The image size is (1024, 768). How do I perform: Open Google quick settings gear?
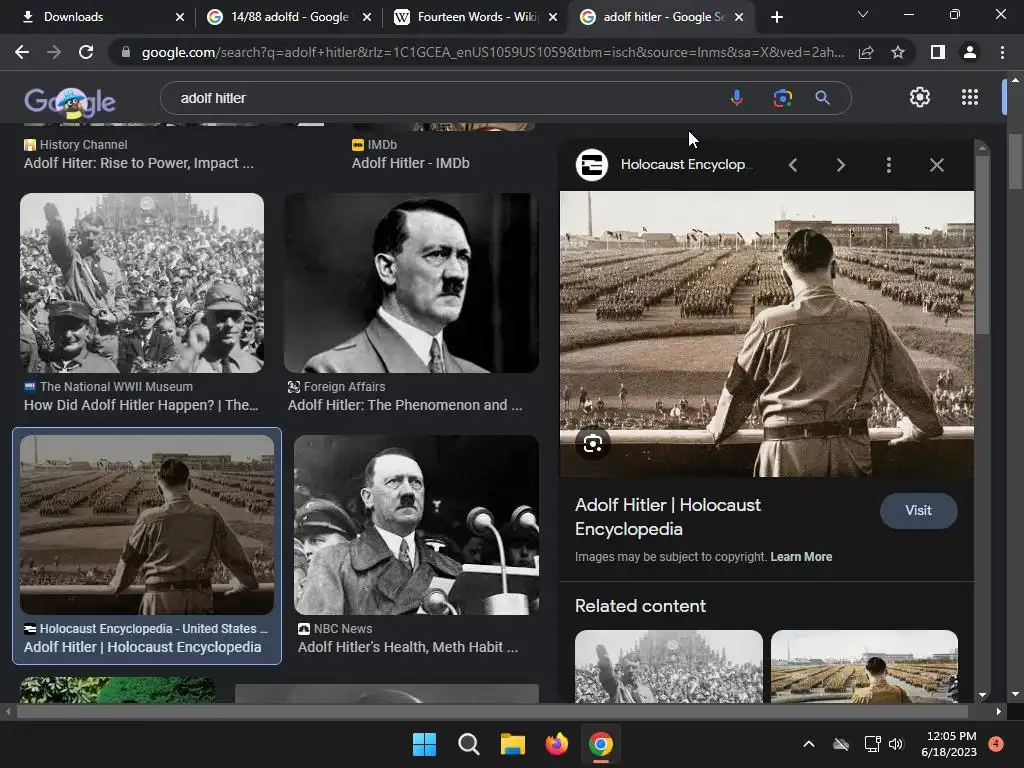920,97
